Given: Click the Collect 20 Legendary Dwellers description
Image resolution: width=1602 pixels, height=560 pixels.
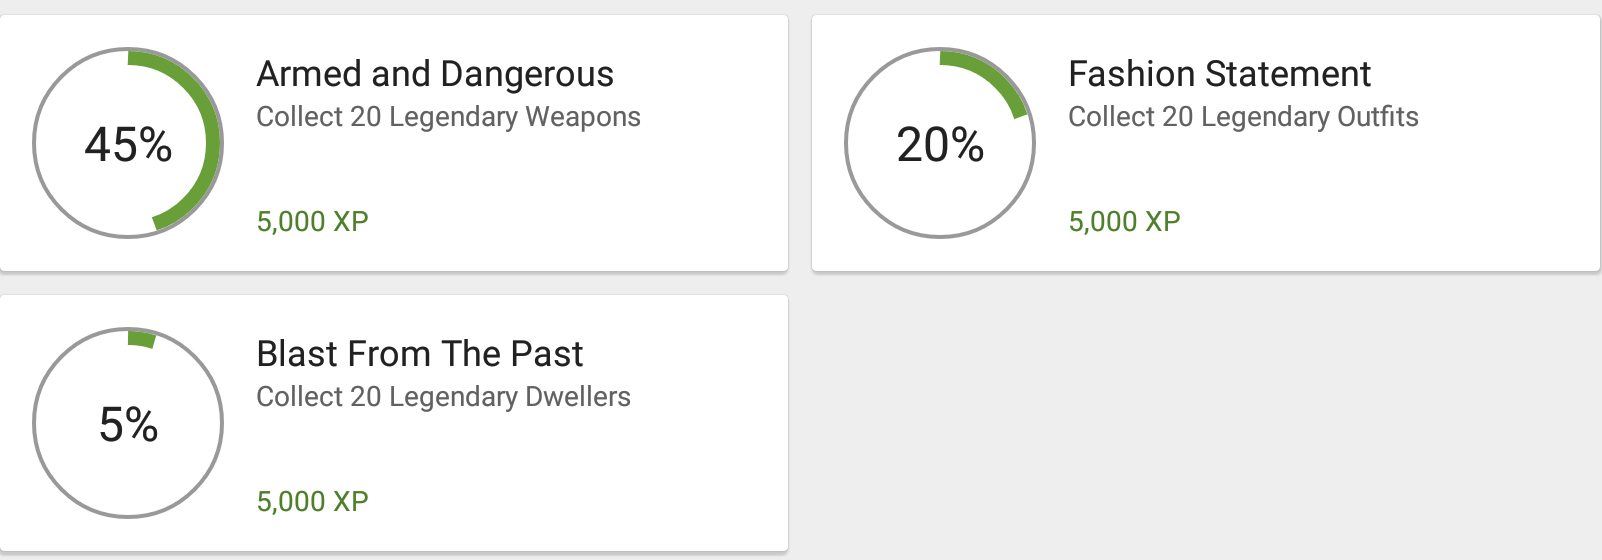Looking at the screenshot, I should [x=443, y=397].
